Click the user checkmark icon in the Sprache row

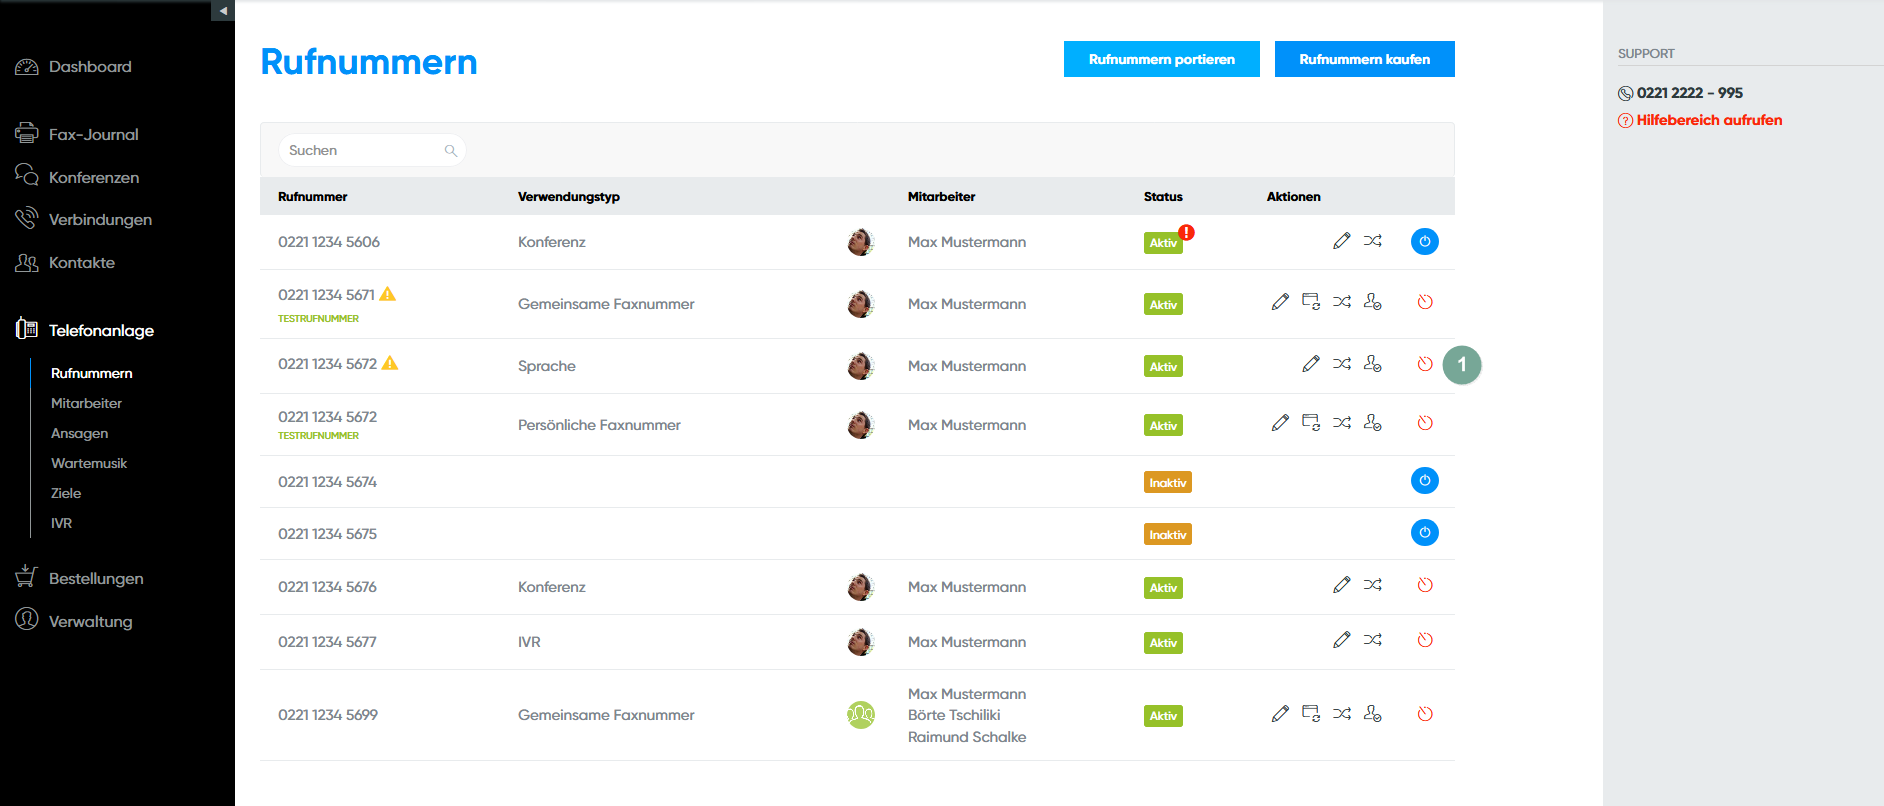1372,364
